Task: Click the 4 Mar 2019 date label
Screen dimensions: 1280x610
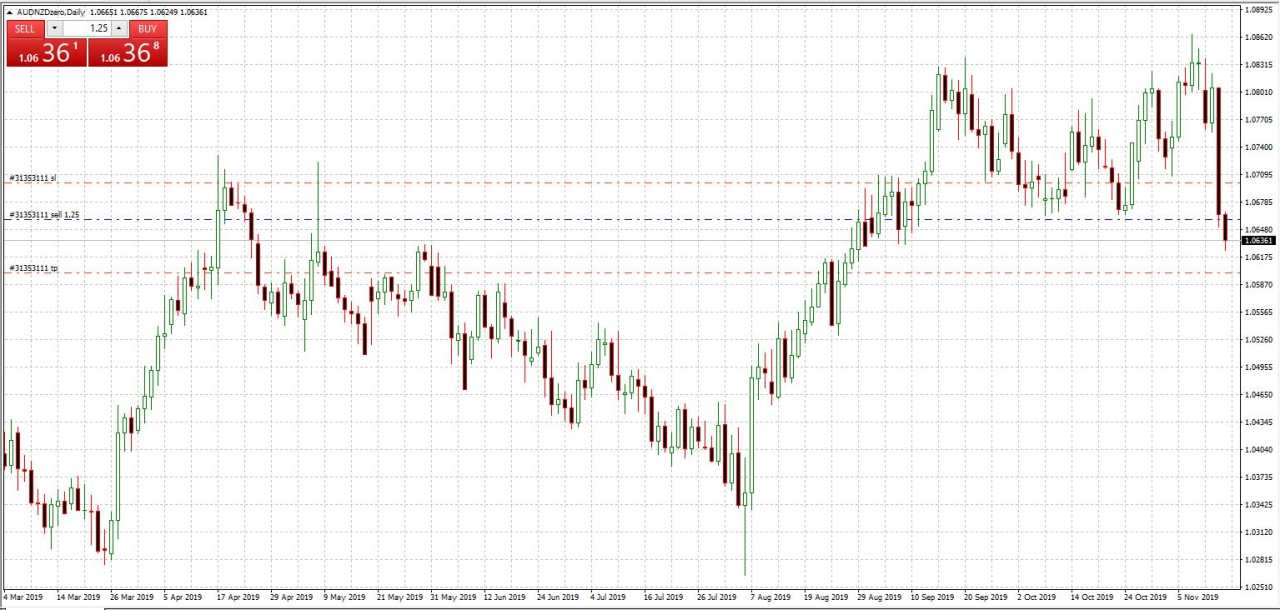Action: [23, 597]
